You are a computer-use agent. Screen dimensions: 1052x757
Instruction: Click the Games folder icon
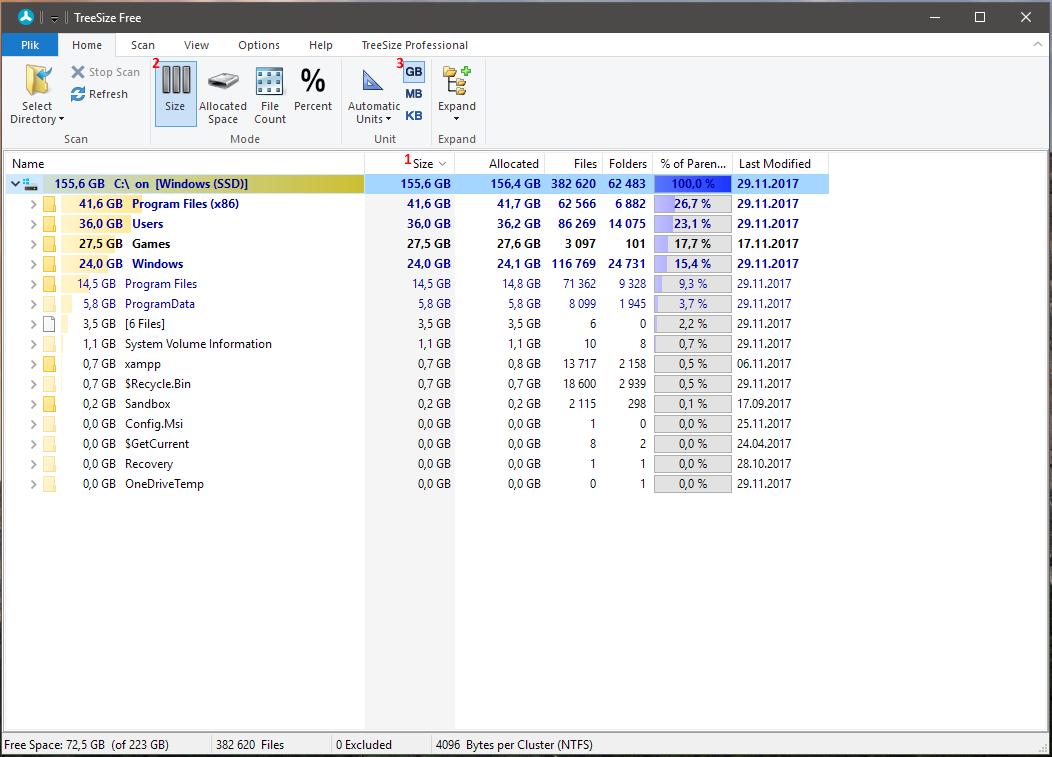[49, 244]
